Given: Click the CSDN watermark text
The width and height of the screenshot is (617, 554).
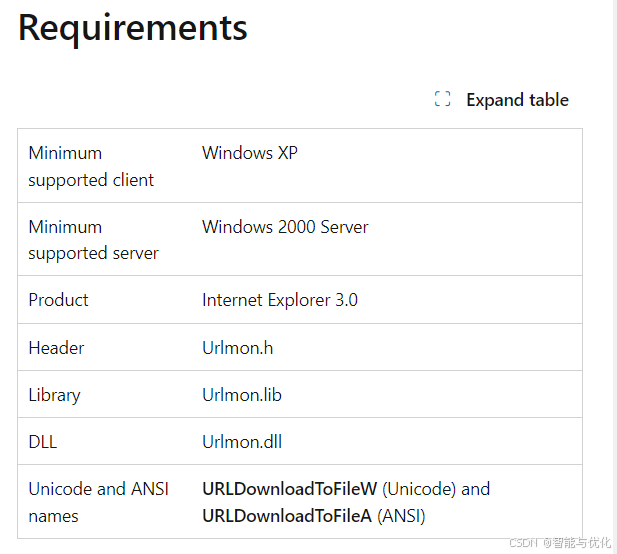Looking at the screenshot, I should tap(560, 543).
